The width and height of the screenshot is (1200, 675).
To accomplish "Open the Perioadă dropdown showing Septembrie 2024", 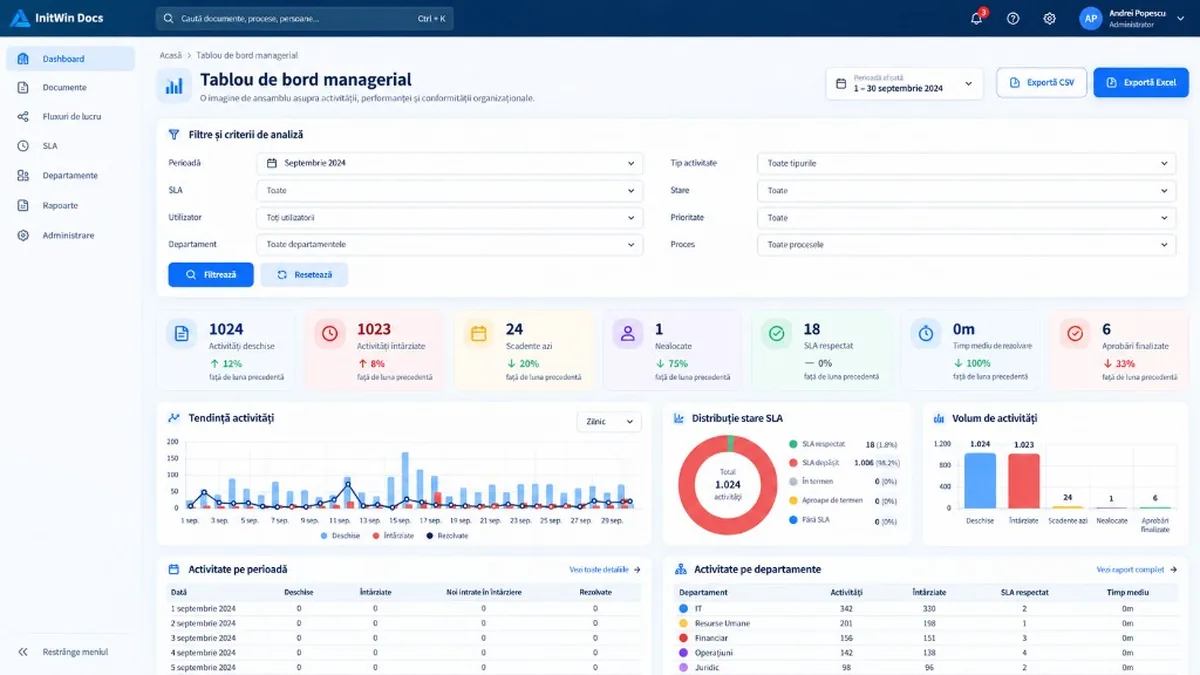I will click(x=449, y=163).
